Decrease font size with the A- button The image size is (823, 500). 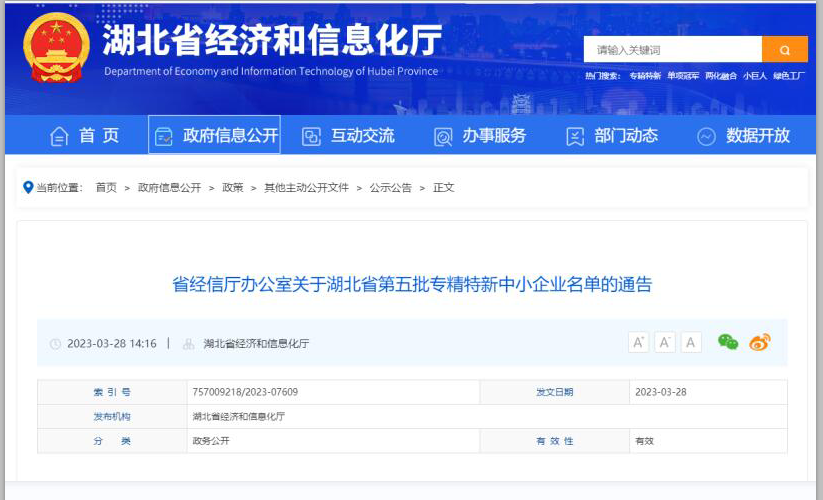pos(665,343)
